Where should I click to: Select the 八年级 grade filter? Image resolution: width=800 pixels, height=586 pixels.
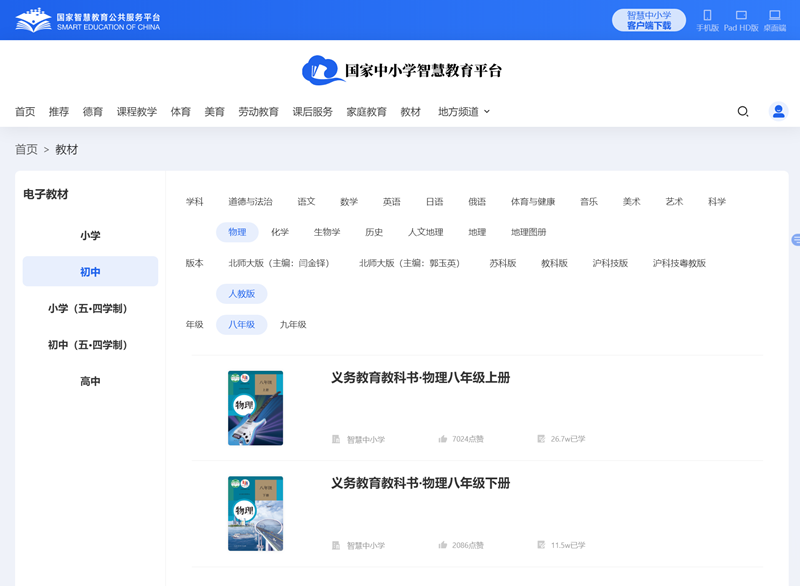click(x=242, y=324)
